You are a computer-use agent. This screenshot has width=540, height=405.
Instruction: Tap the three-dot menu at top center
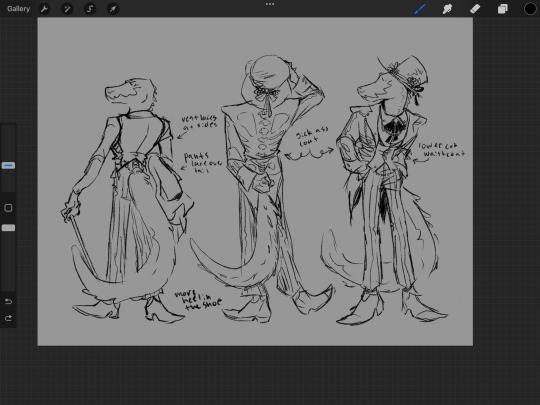point(270,4)
